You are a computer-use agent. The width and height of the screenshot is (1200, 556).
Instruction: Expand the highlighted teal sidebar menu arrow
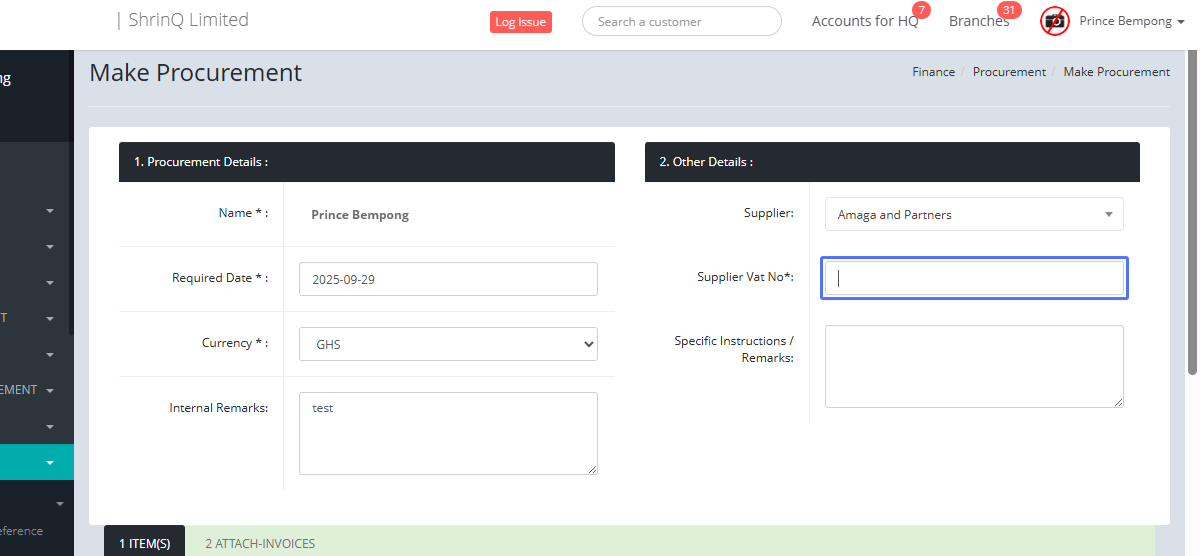pos(50,463)
